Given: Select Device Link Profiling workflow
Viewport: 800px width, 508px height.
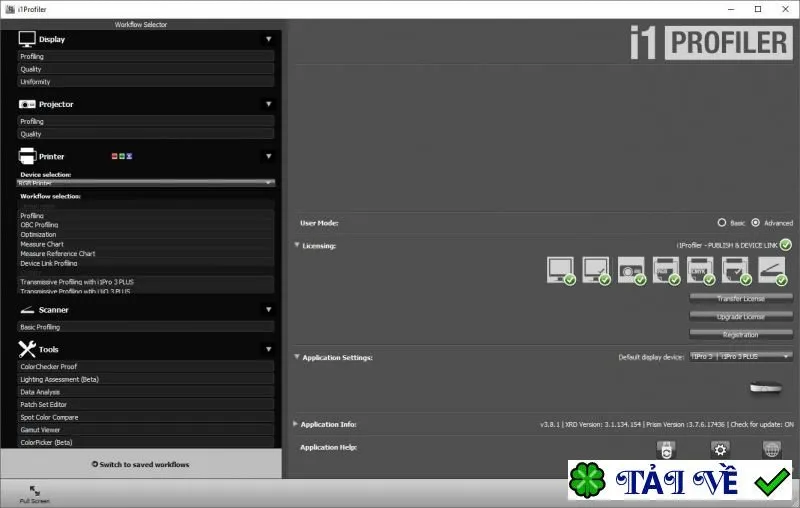Looking at the screenshot, I should click(x=146, y=263).
